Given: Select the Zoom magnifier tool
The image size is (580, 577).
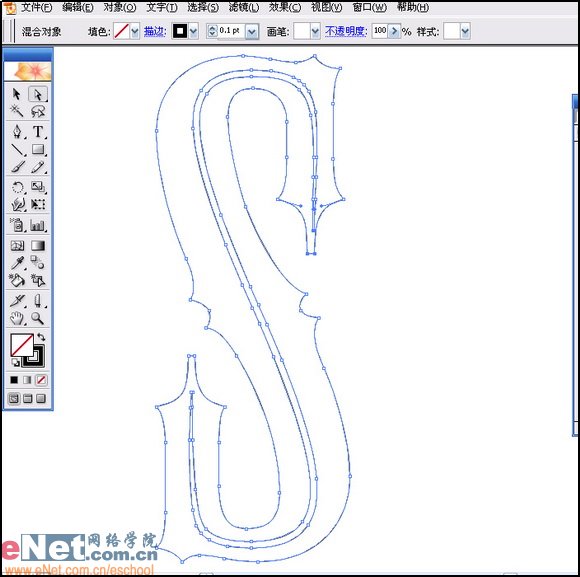Looking at the screenshot, I should [38, 318].
